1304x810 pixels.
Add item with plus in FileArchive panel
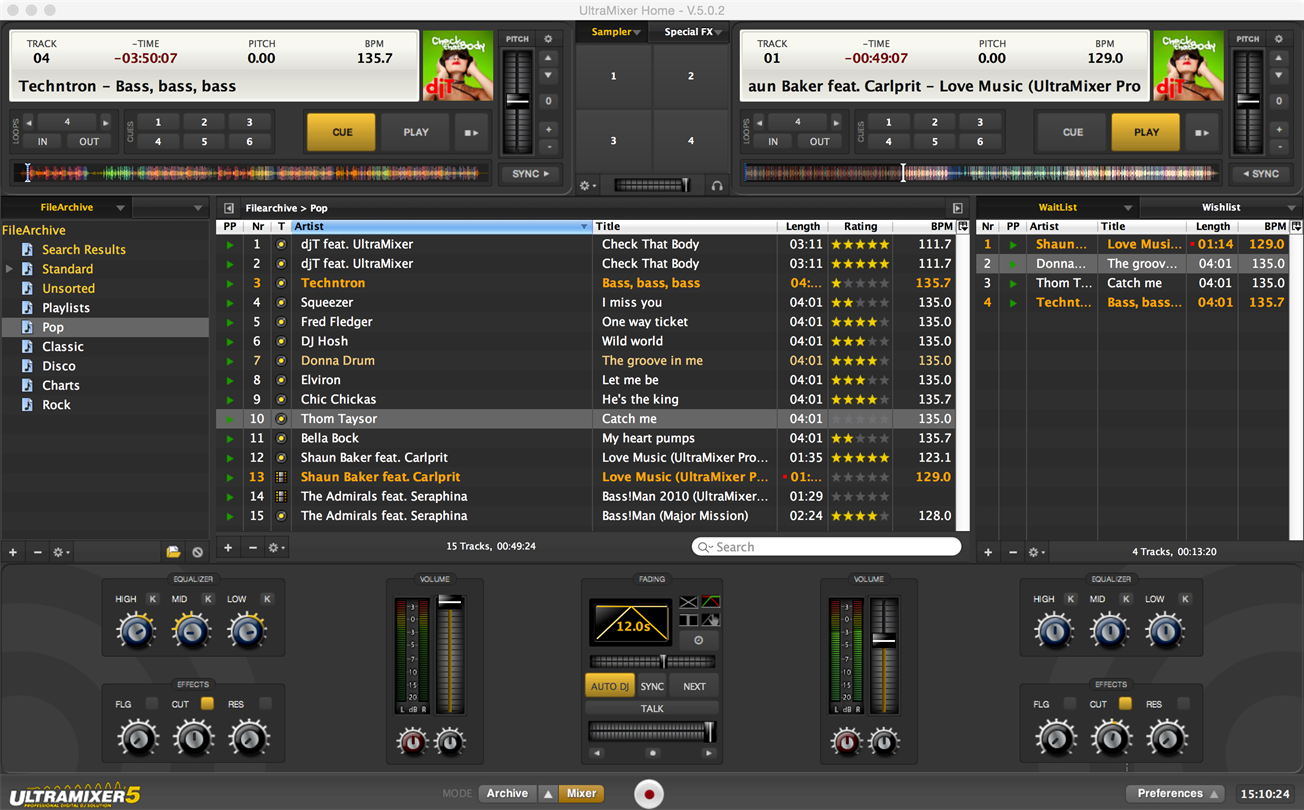[13, 552]
